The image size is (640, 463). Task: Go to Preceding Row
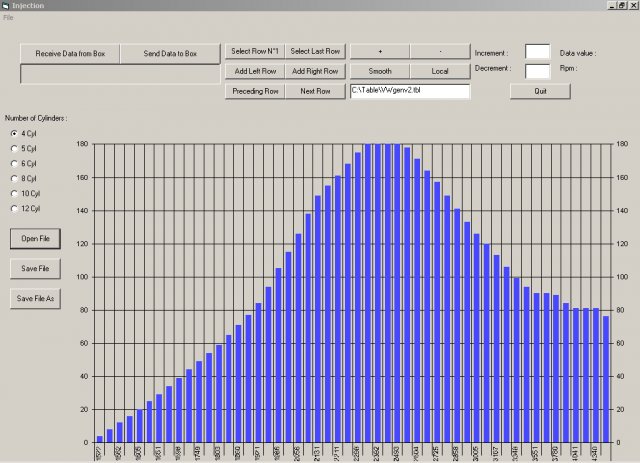[x=255, y=91]
